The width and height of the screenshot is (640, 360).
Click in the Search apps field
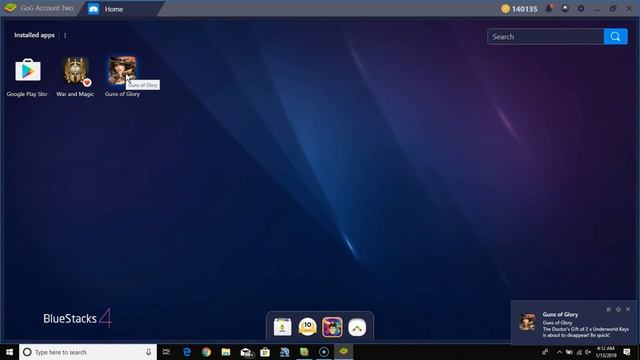pyautogui.click(x=545, y=37)
